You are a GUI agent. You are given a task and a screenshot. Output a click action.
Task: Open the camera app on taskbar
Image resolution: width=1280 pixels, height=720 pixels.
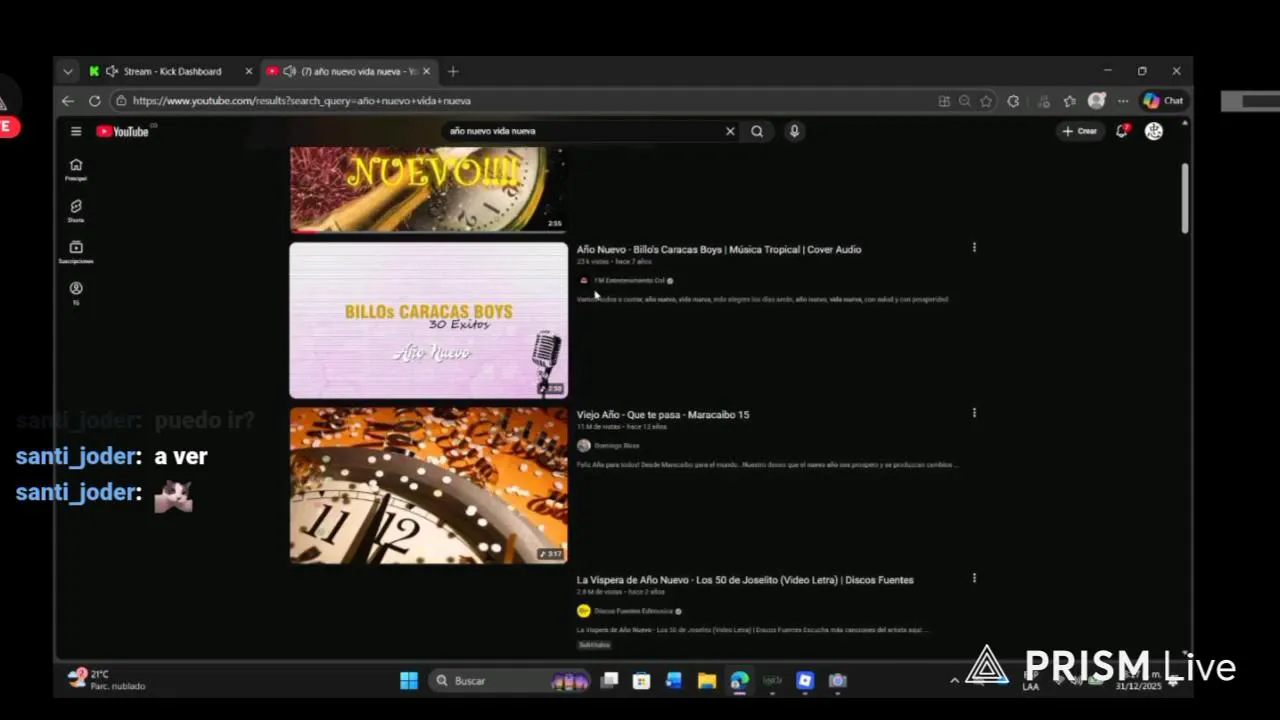point(838,681)
